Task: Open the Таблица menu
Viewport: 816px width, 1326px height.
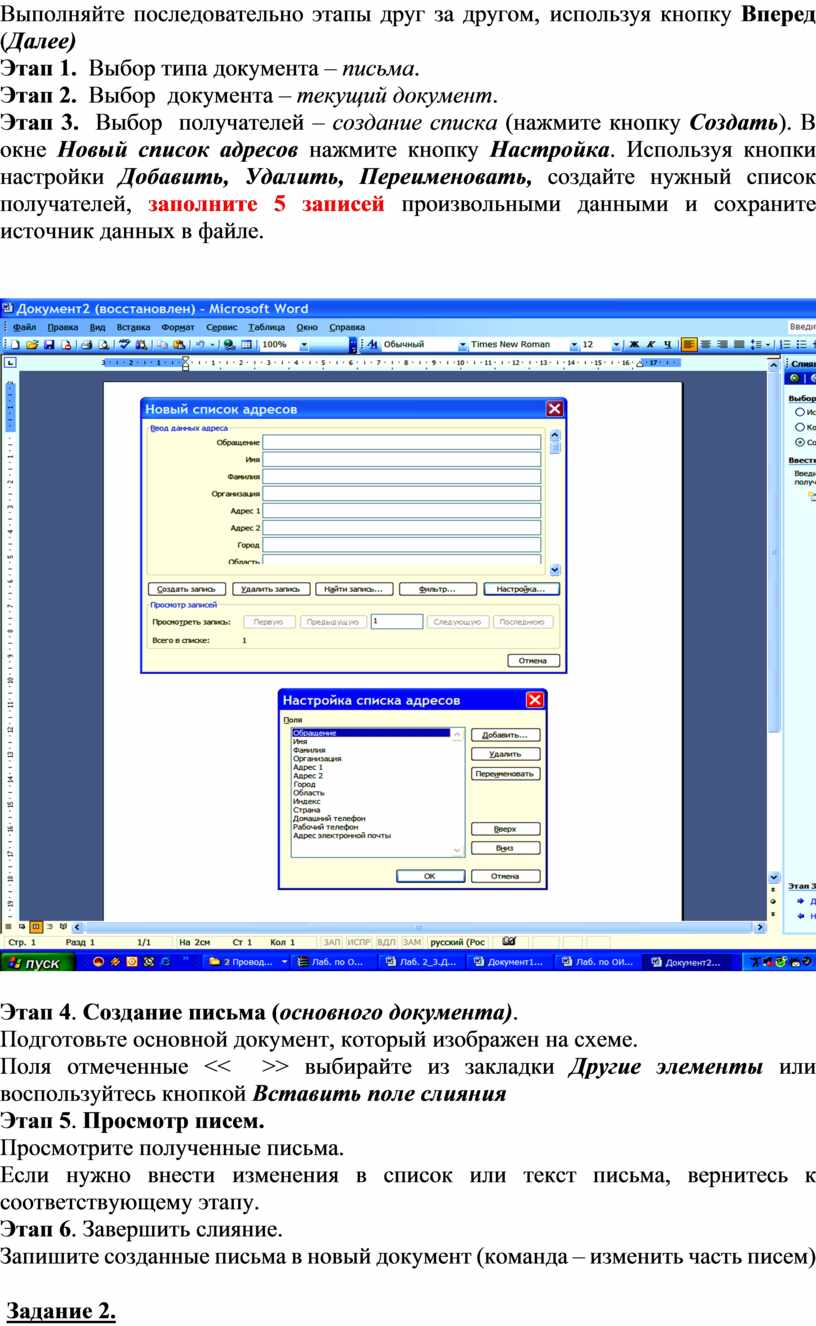Action: pyautogui.click(x=267, y=327)
